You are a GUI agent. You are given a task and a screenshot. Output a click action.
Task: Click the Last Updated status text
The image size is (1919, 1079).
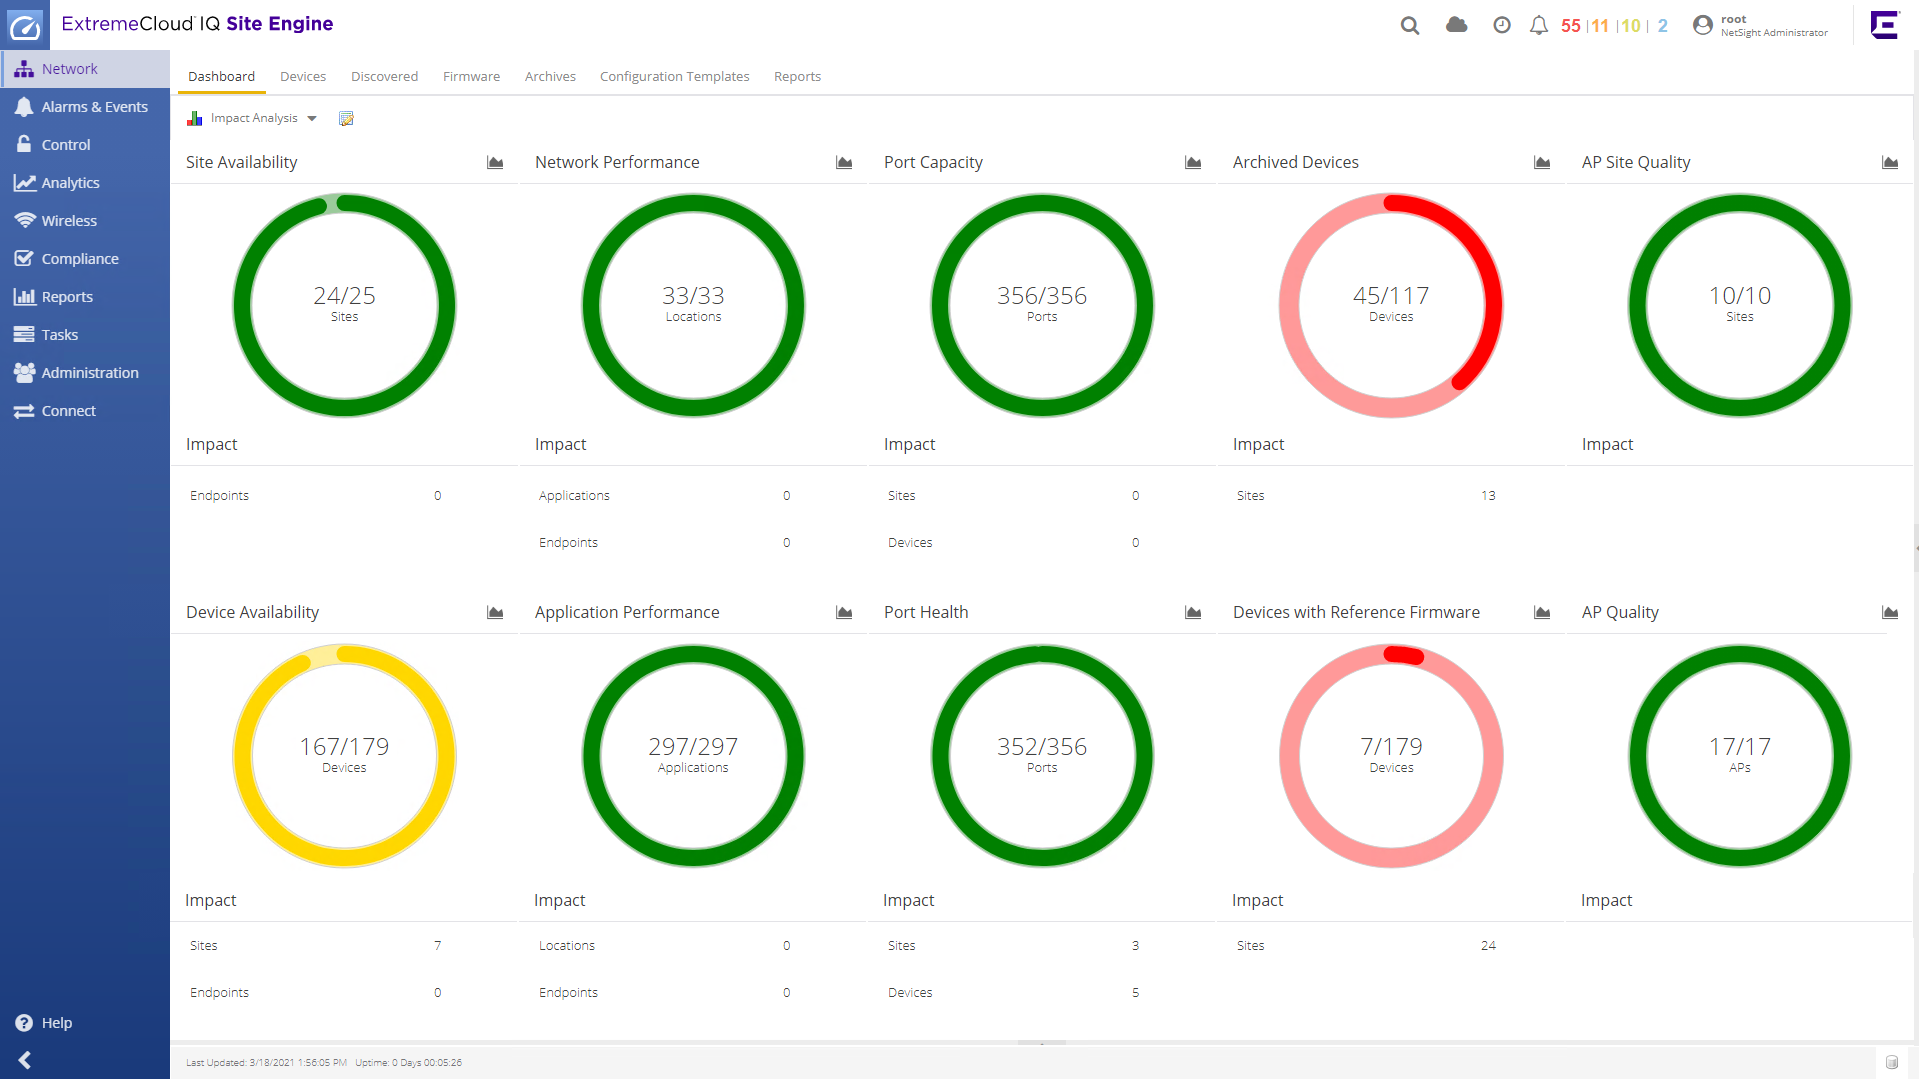coord(266,1063)
